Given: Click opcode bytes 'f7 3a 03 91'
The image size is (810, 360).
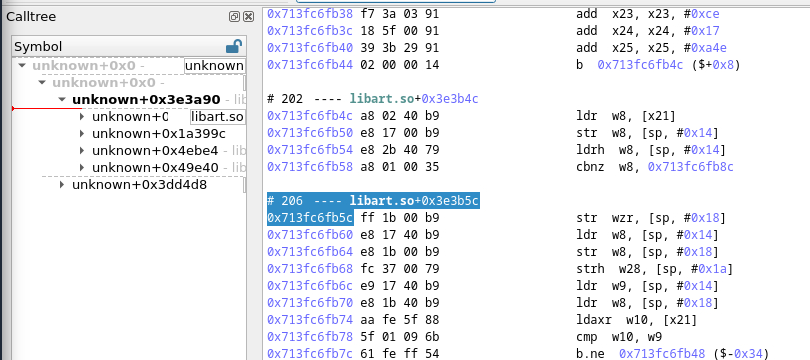Looking at the screenshot, I should (x=399, y=14).
